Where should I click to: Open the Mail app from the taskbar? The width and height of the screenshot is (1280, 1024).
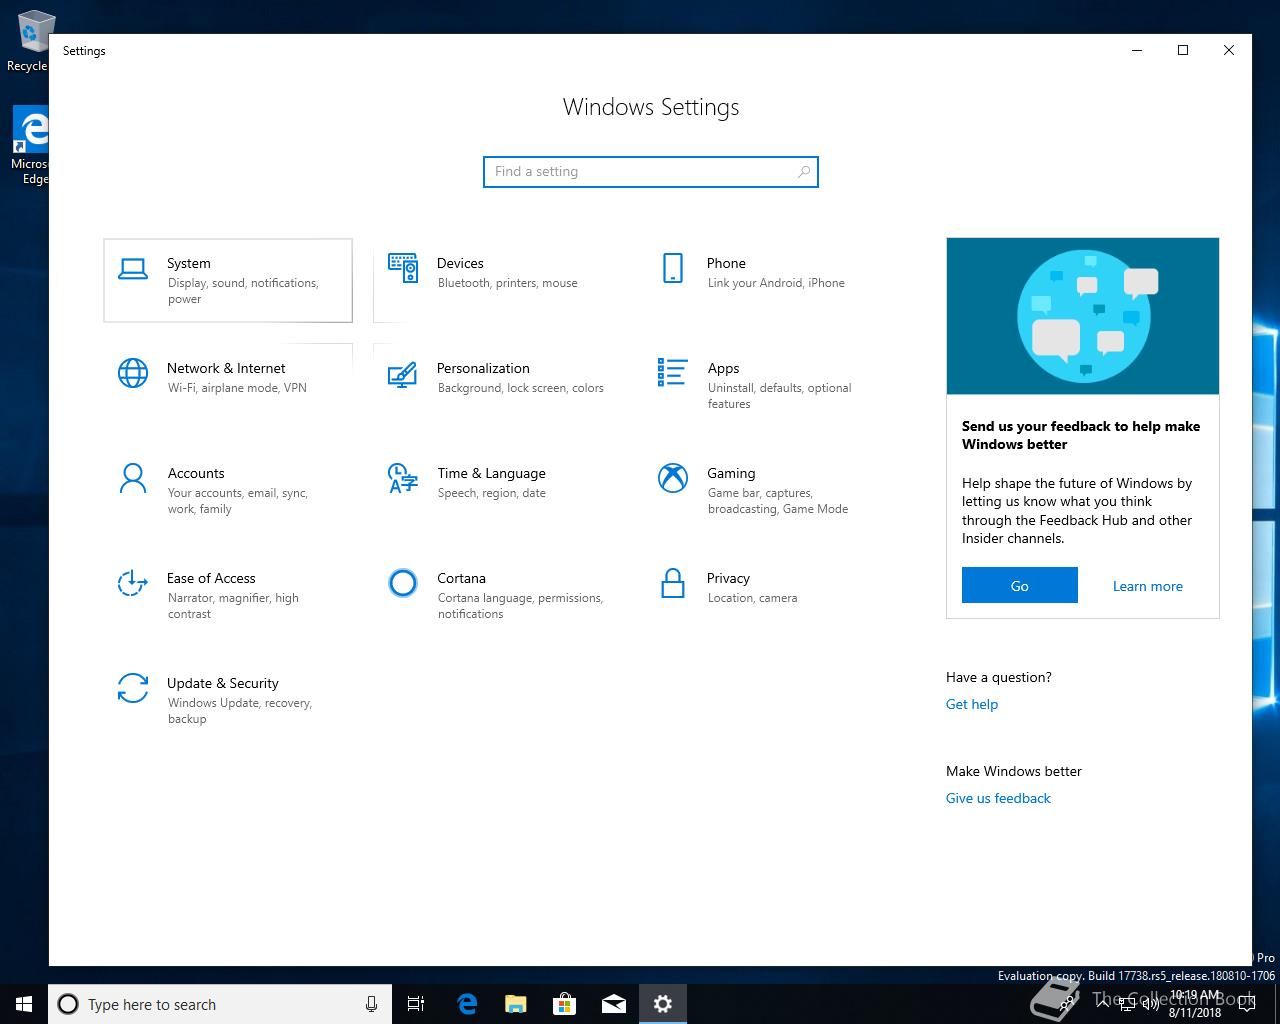coord(614,1004)
